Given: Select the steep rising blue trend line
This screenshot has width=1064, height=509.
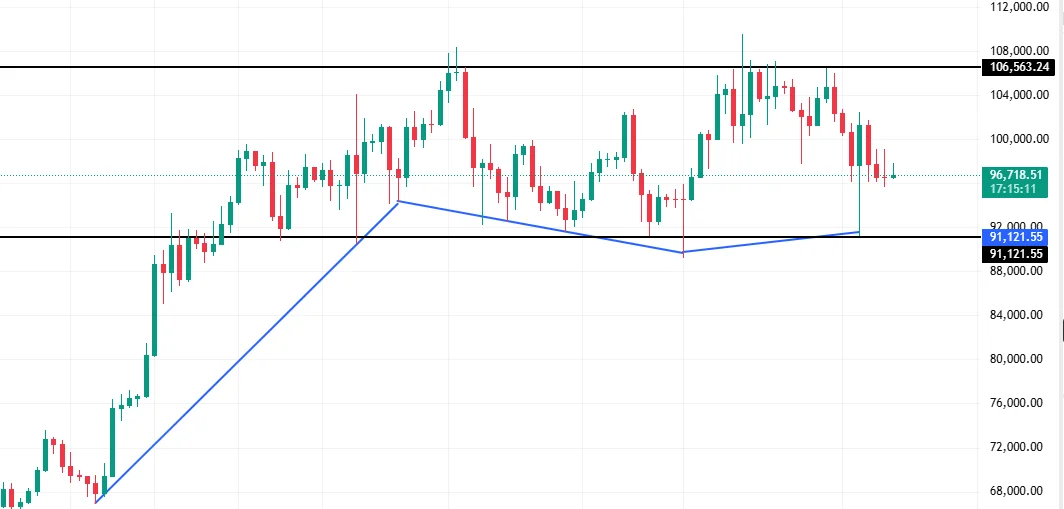Looking at the screenshot, I should click(250, 349).
